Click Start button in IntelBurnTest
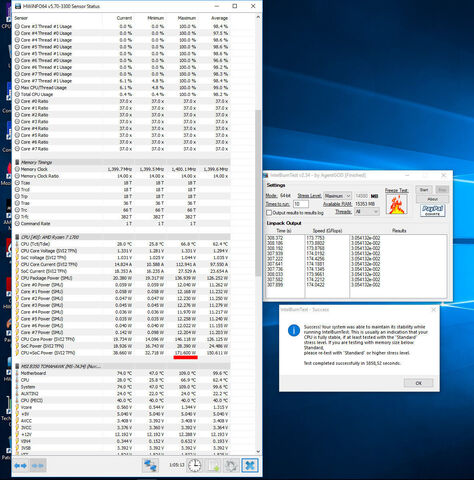The height and width of the screenshot is (480, 474). tap(424, 190)
